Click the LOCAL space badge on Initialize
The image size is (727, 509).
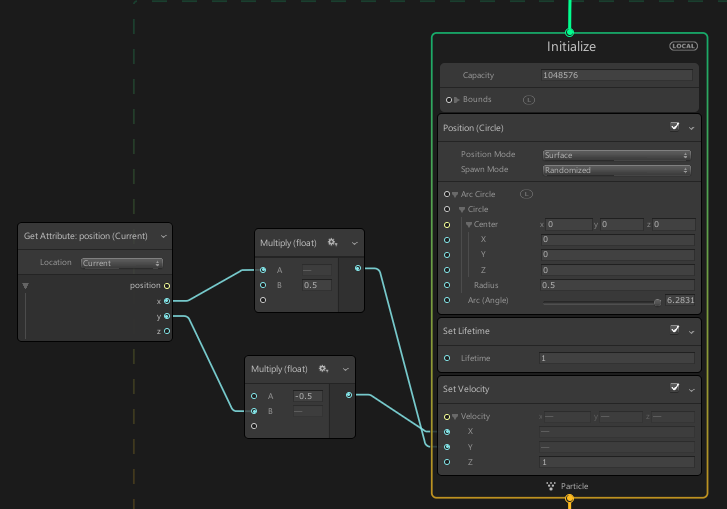[683, 46]
